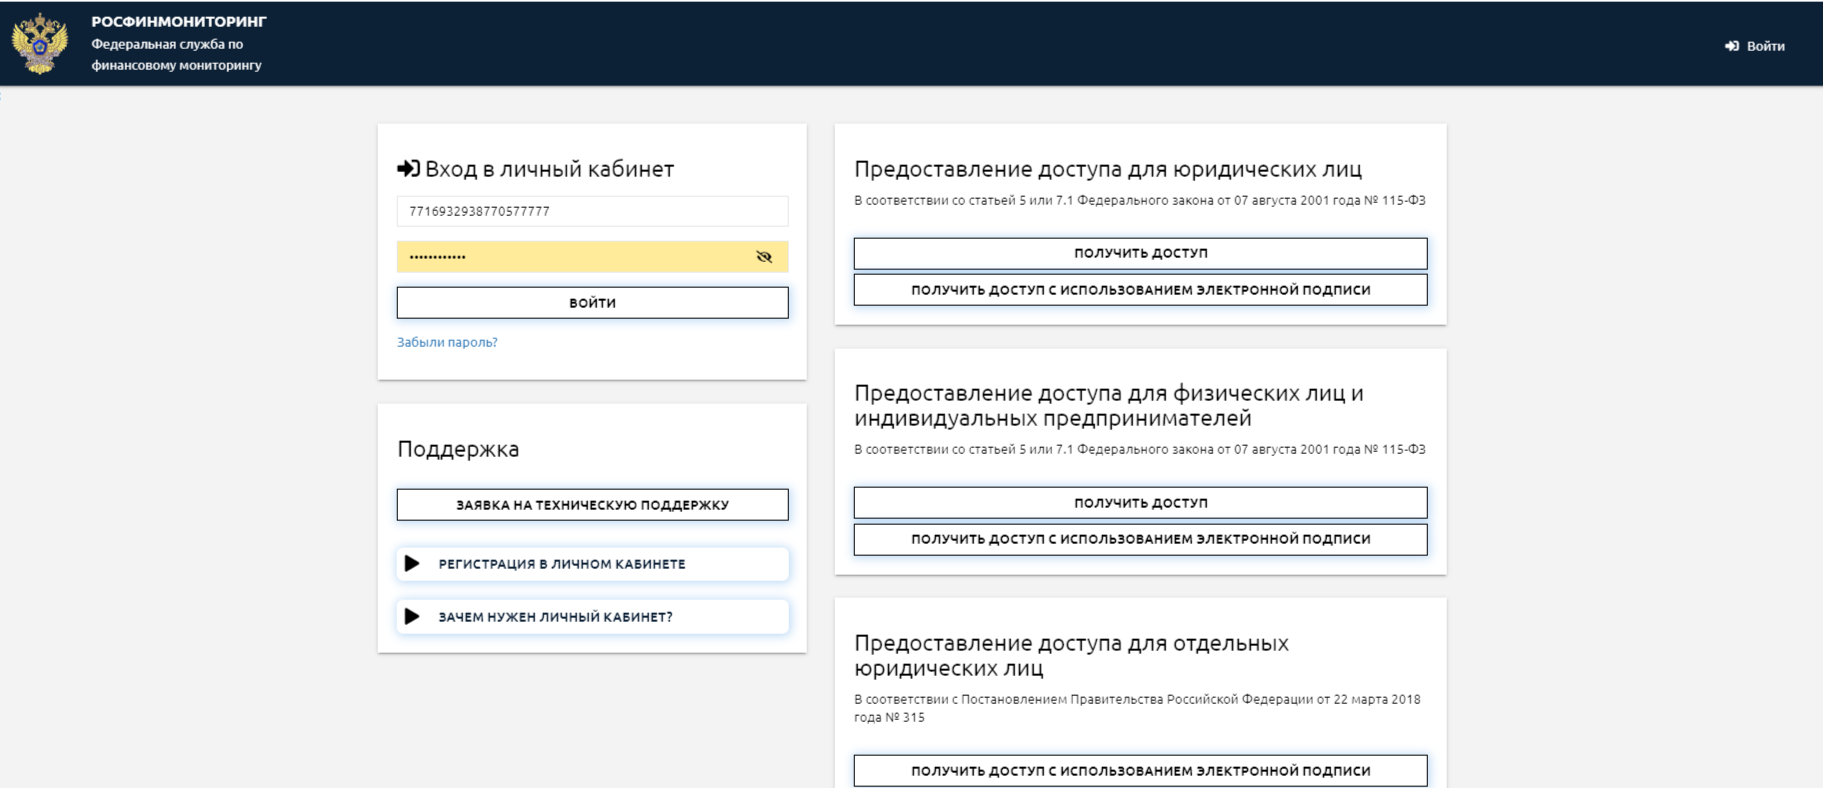This screenshot has height=788, width=1823.
Task: Expand Регистрация в личном кабинете section
Action: 592,564
